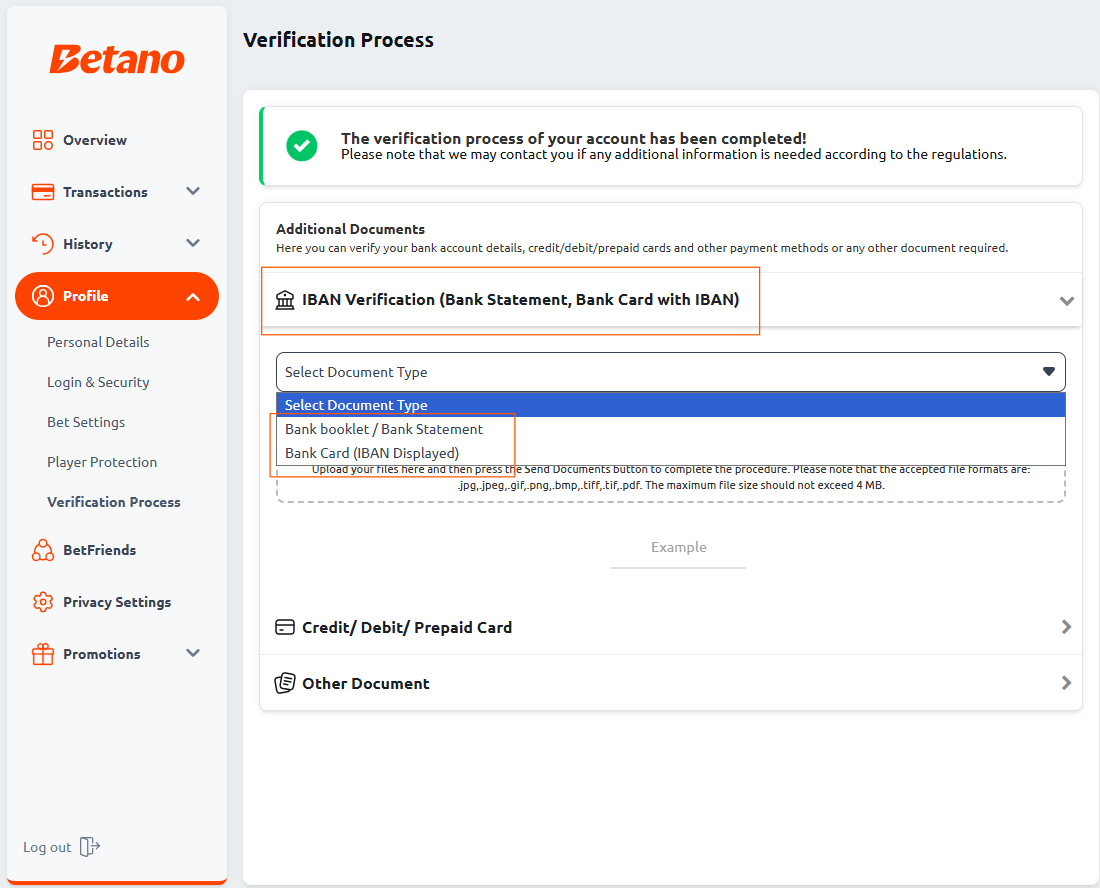
Task: Click the Promotions gift icon
Action: click(x=43, y=654)
